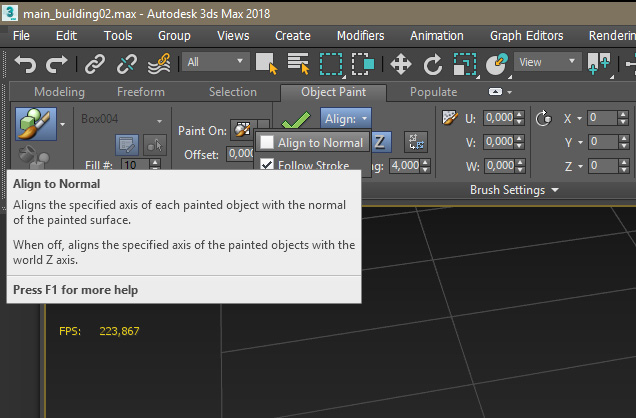Switch to the Freeform ribbon tab
This screenshot has width=636, height=418.
pos(141,92)
